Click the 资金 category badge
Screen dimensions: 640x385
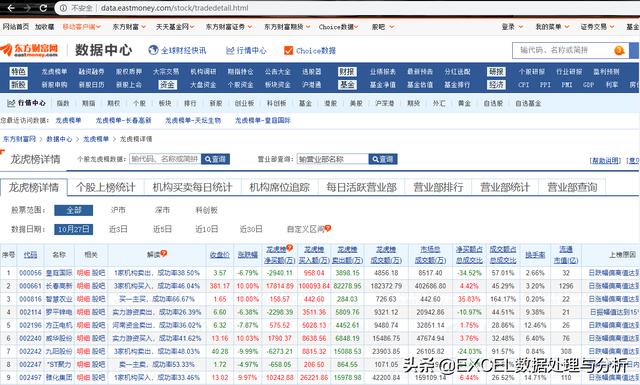[x=167, y=85]
